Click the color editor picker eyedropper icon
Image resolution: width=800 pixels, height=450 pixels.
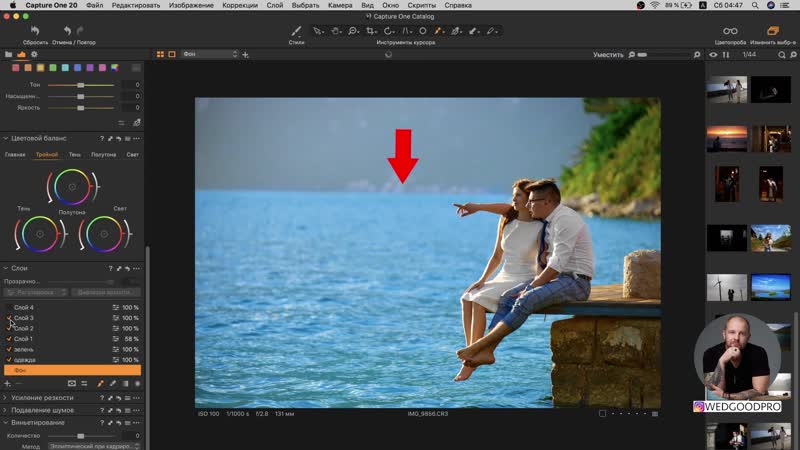pos(137,122)
